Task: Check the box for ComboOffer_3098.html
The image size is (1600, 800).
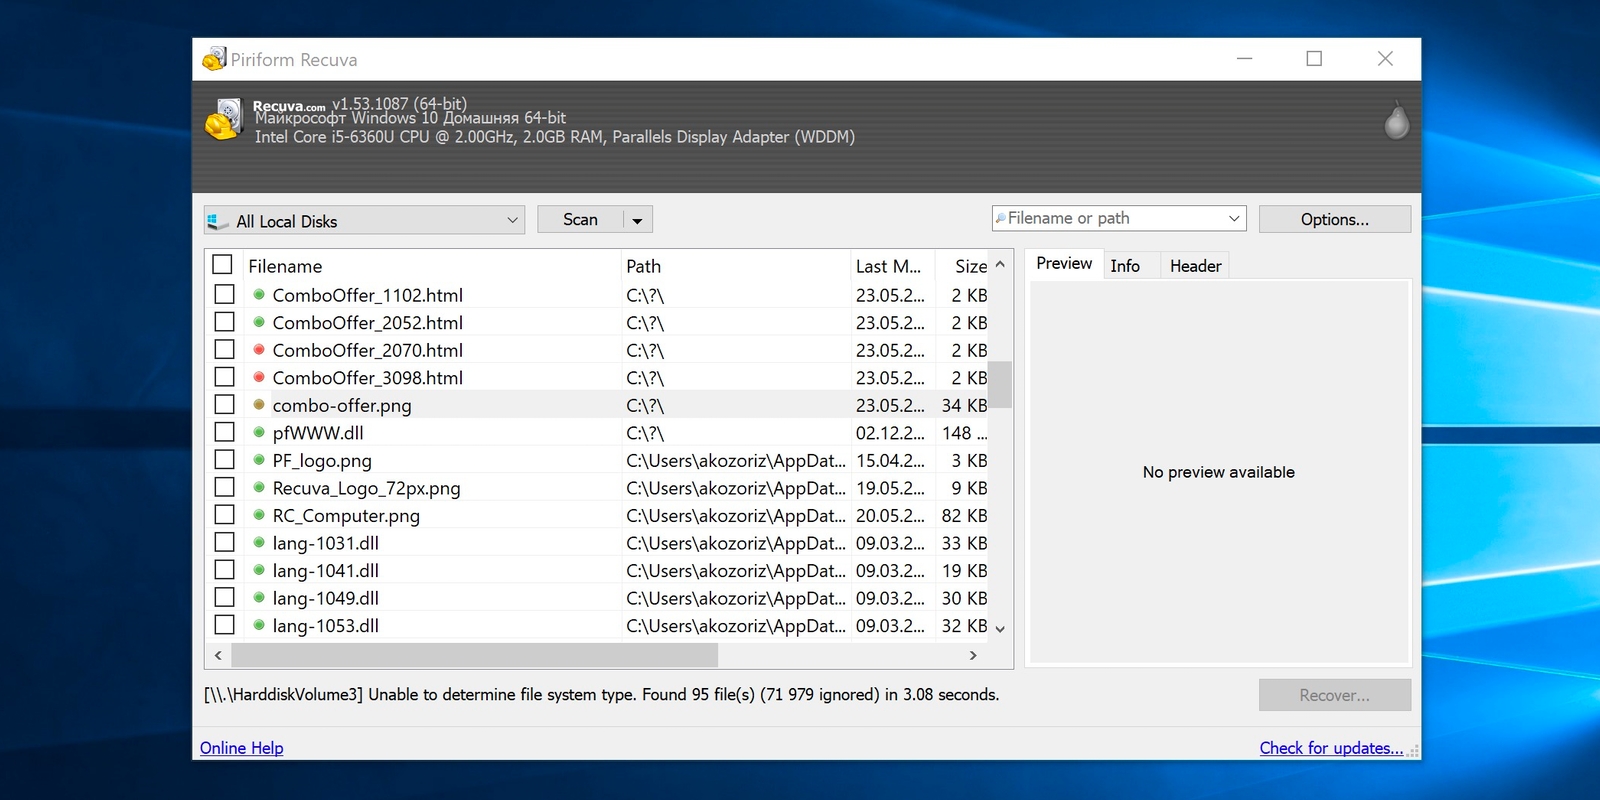Action: (x=225, y=377)
